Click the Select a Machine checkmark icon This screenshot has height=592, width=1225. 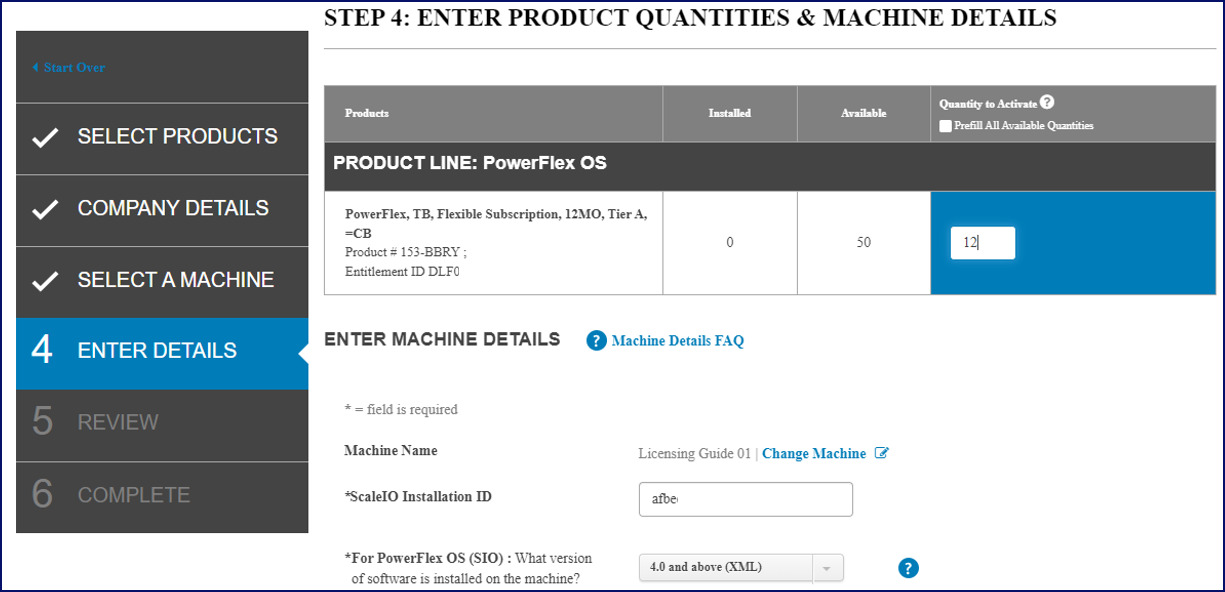pyautogui.click(x=45, y=281)
